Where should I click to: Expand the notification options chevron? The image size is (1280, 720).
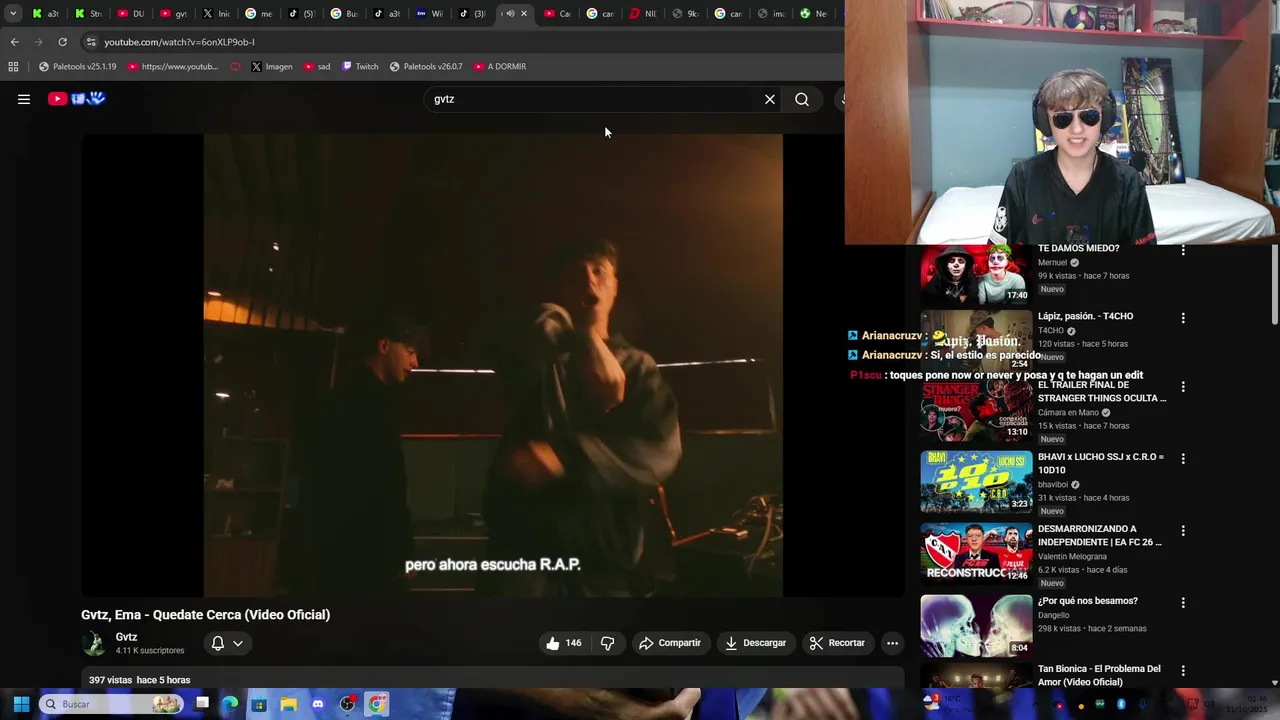click(238, 643)
